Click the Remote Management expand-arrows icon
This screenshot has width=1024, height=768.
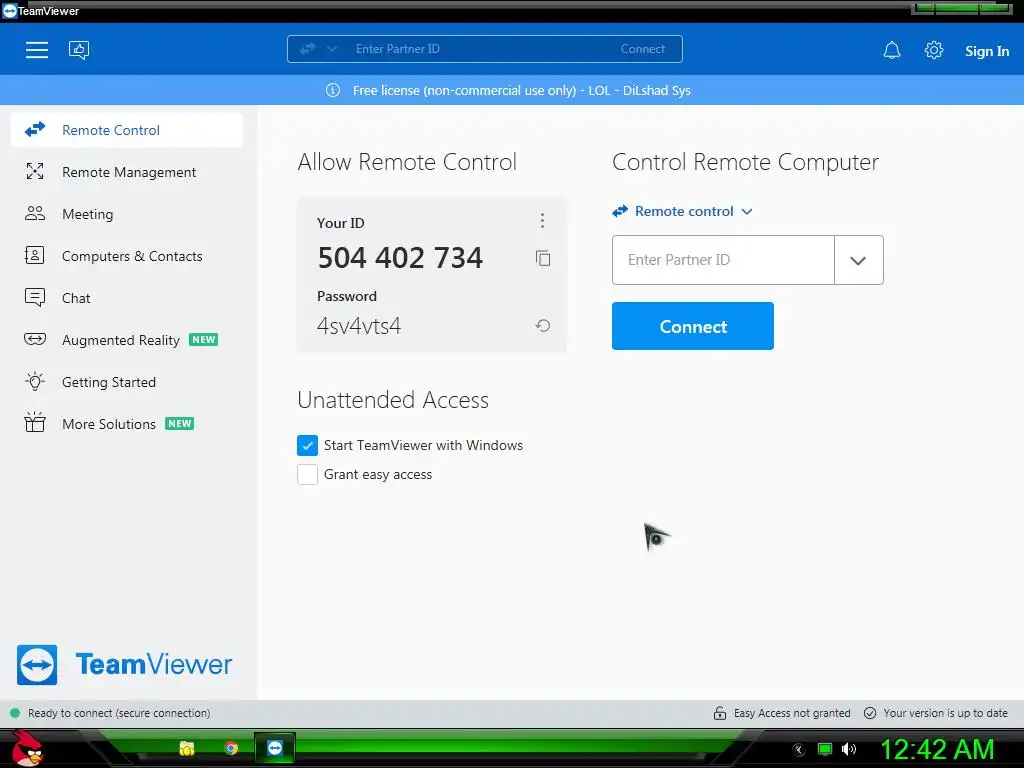pyautogui.click(x=35, y=171)
